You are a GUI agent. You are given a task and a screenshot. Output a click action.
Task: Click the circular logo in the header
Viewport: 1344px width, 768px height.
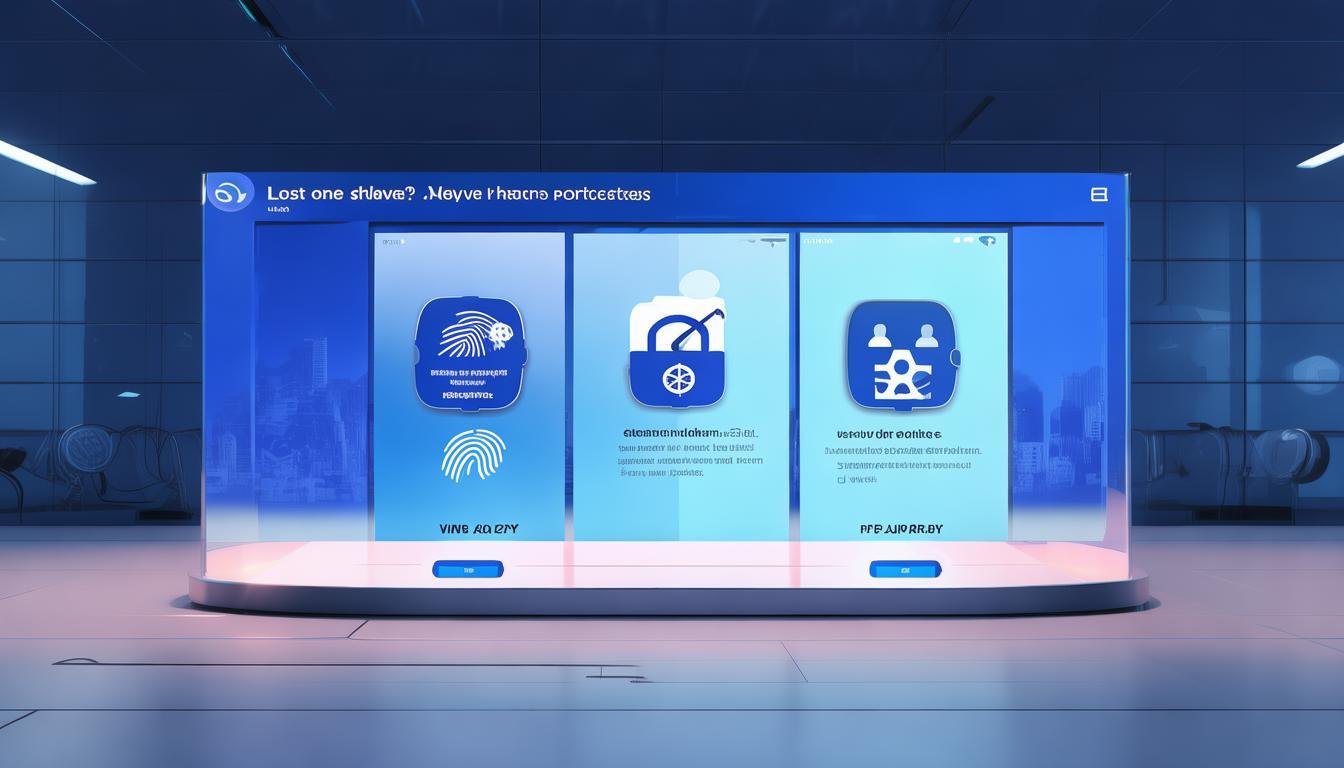point(229,193)
